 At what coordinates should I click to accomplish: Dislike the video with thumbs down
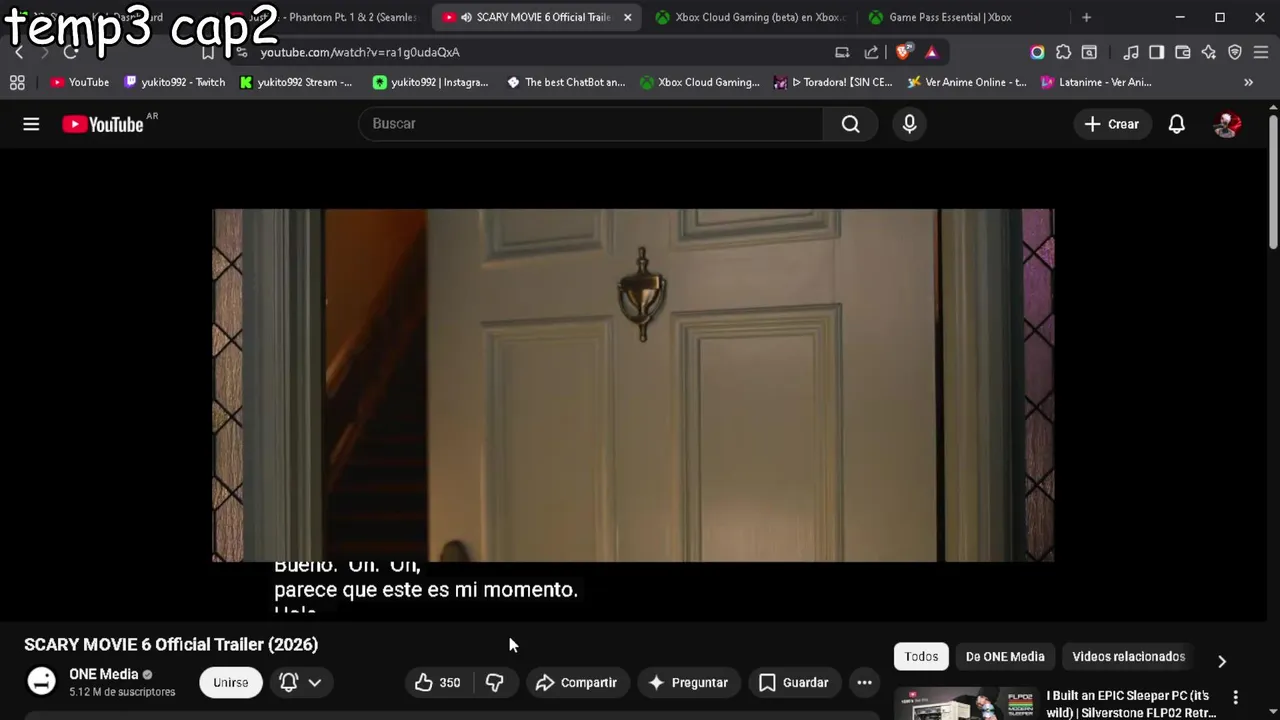[x=495, y=682]
